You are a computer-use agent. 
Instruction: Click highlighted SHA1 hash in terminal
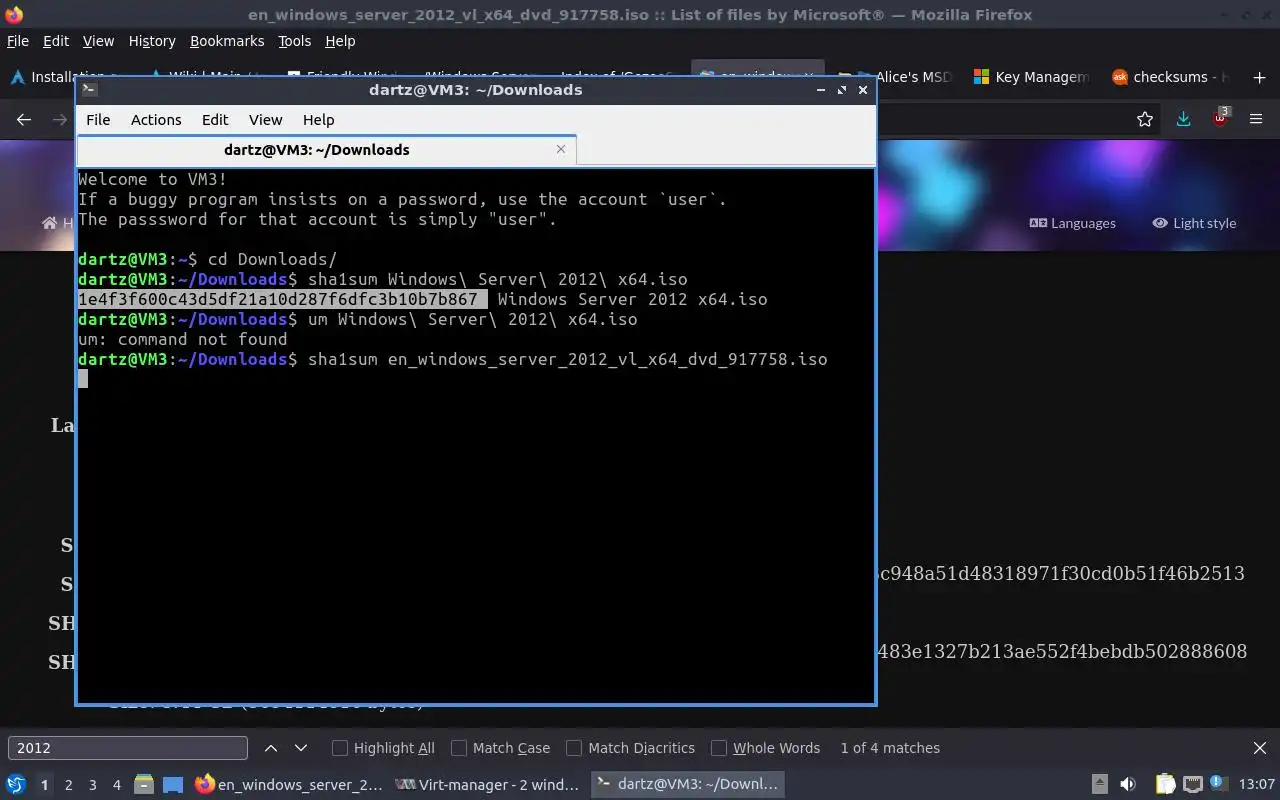[x=283, y=300]
